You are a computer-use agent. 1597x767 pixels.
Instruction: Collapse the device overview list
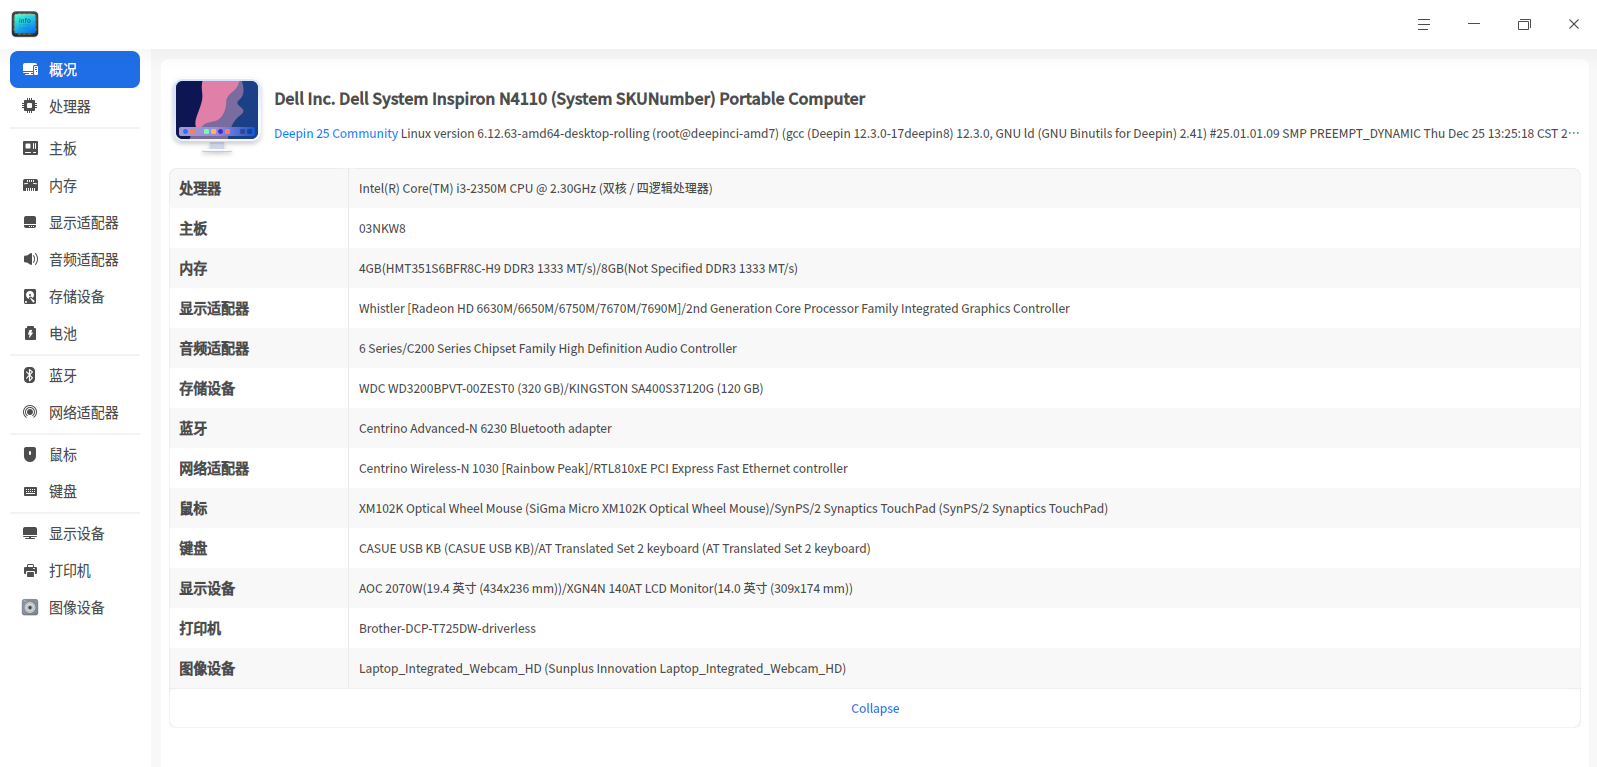875,708
